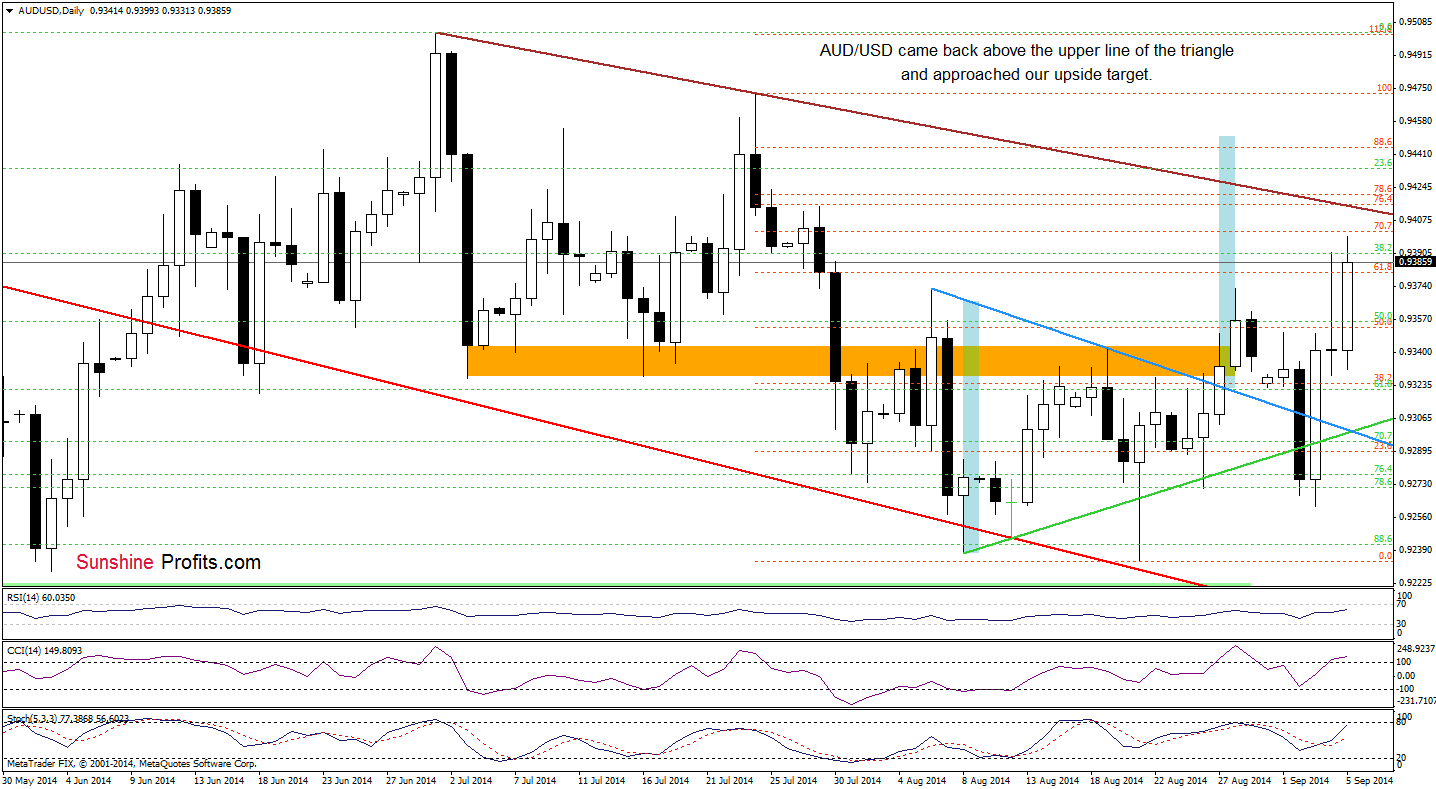Click the CCI scale value -231.7107
Viewport: 1436px width, 789px height.
(x=1416, y=701)
